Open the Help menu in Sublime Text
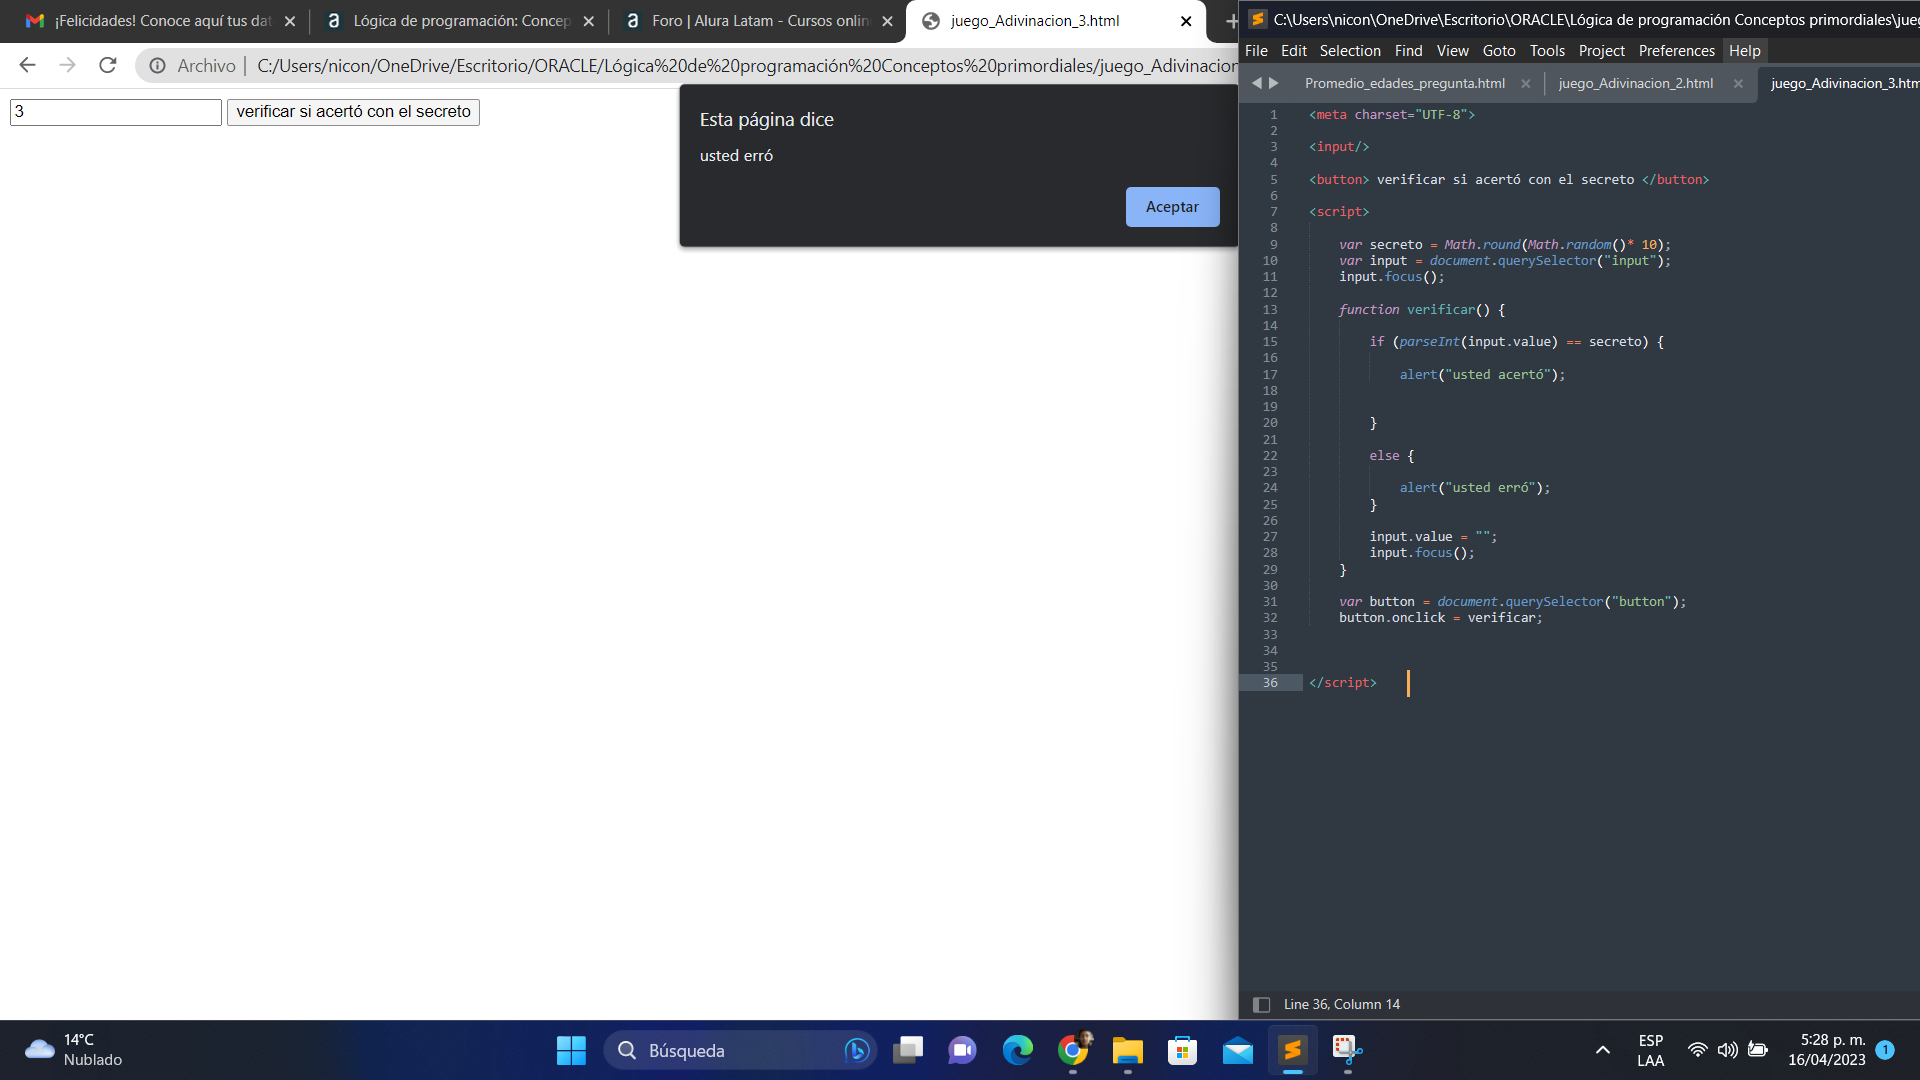The height and width of the screenshot is (1080, 1920). point(1744,51)
